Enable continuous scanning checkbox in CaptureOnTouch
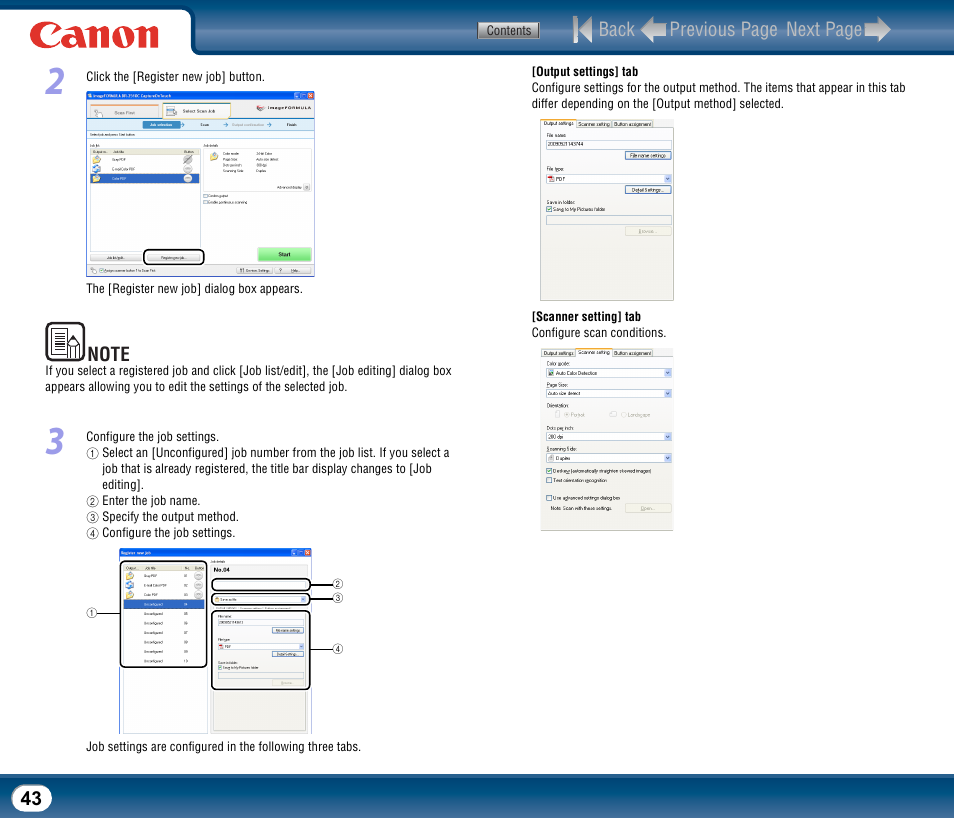 tap(206, 202)
